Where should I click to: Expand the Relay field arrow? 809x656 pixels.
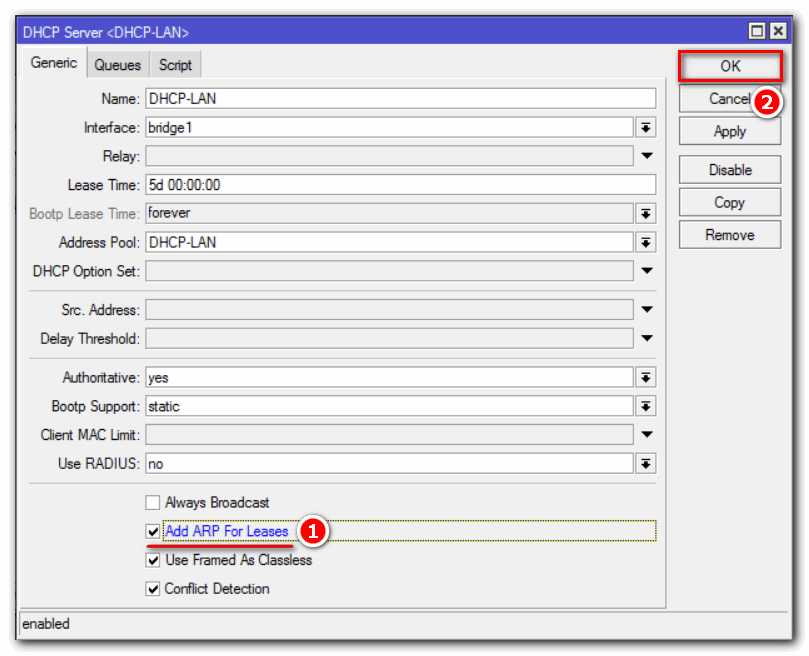[646, 156]
